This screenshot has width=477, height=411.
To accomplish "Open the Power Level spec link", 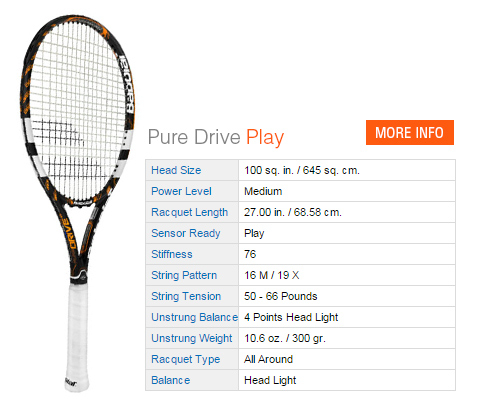I will (x=181, y=191).
